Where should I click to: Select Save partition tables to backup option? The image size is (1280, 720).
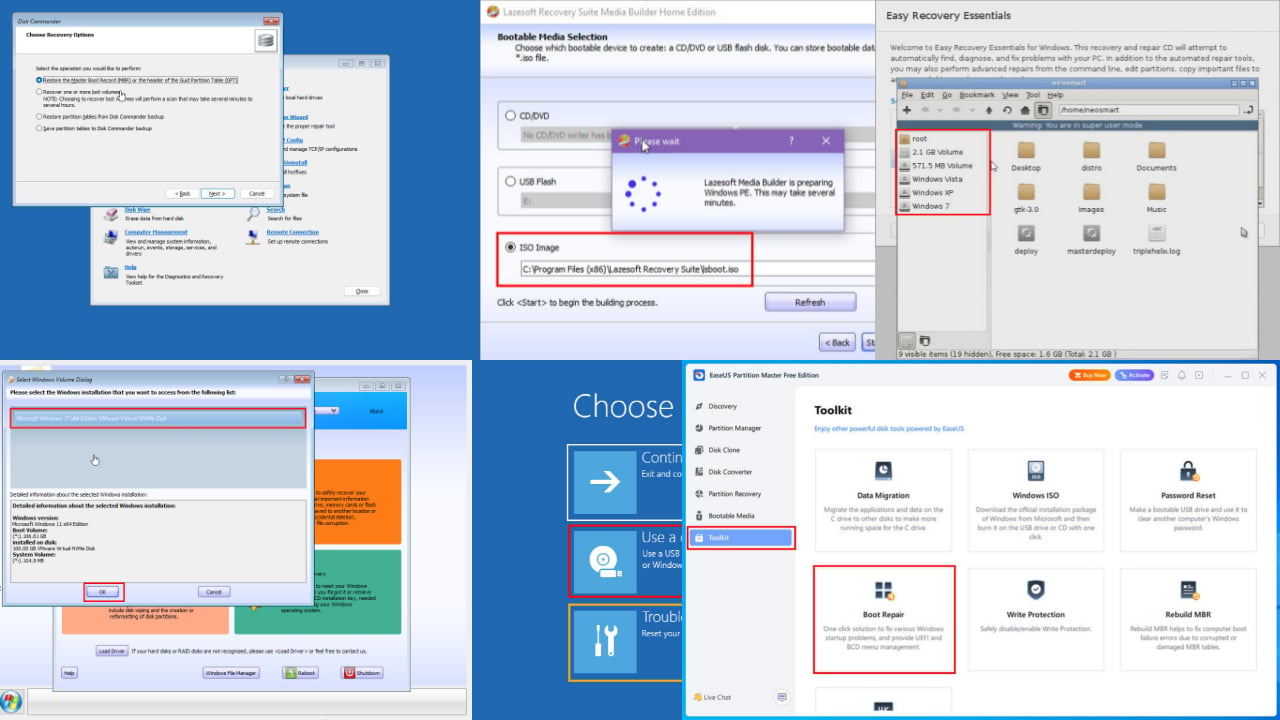click(x=94, y=128)
